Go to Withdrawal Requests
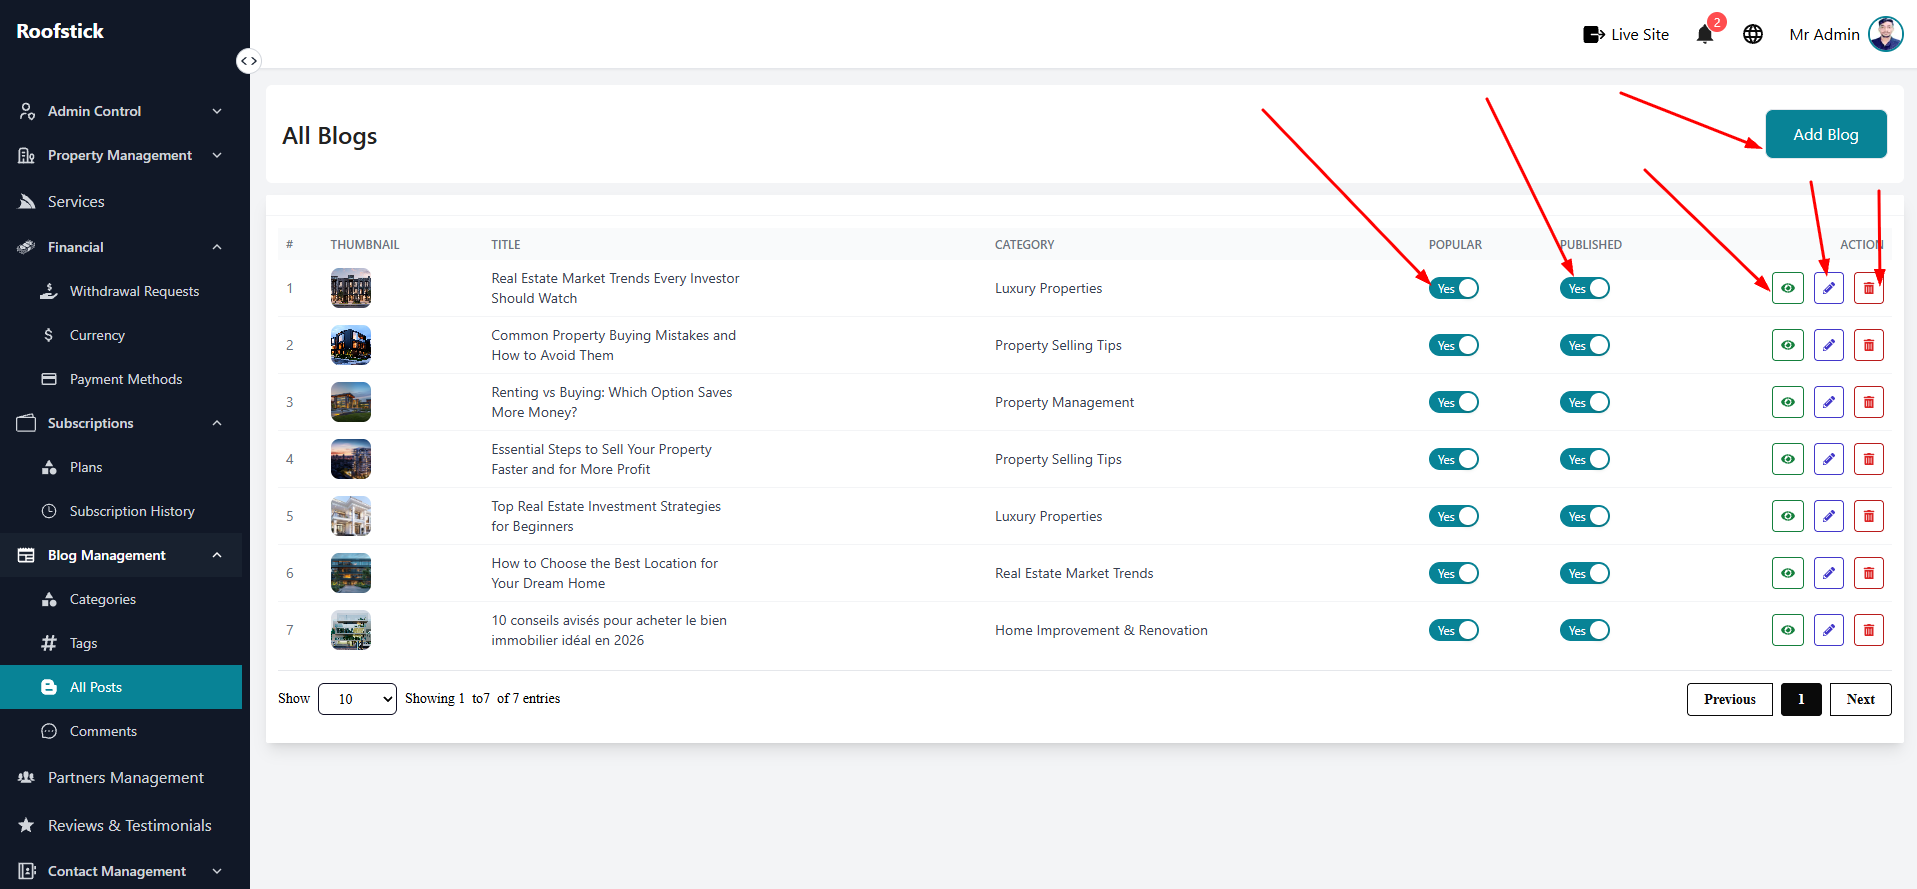The width and height of the screenshot is (1917, 889). [x=121, y=291]
